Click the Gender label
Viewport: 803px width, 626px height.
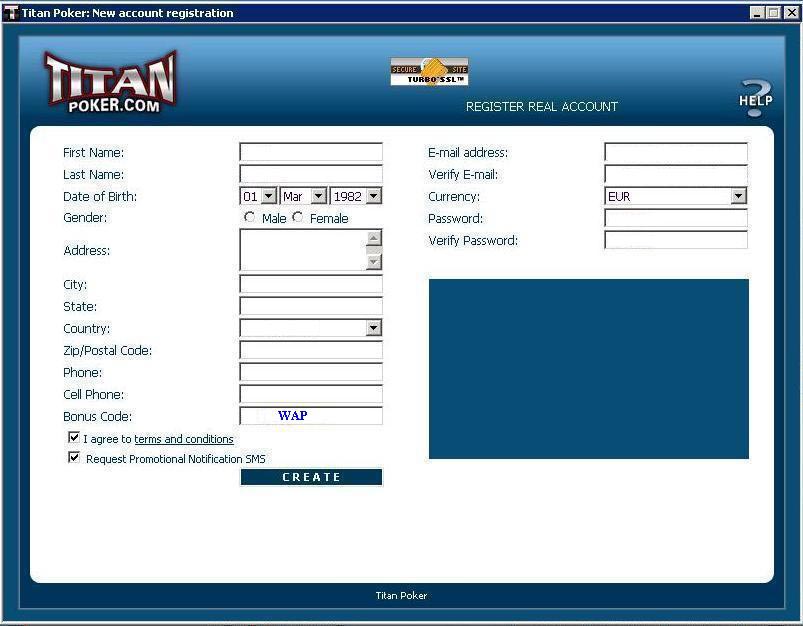[85, 218]
